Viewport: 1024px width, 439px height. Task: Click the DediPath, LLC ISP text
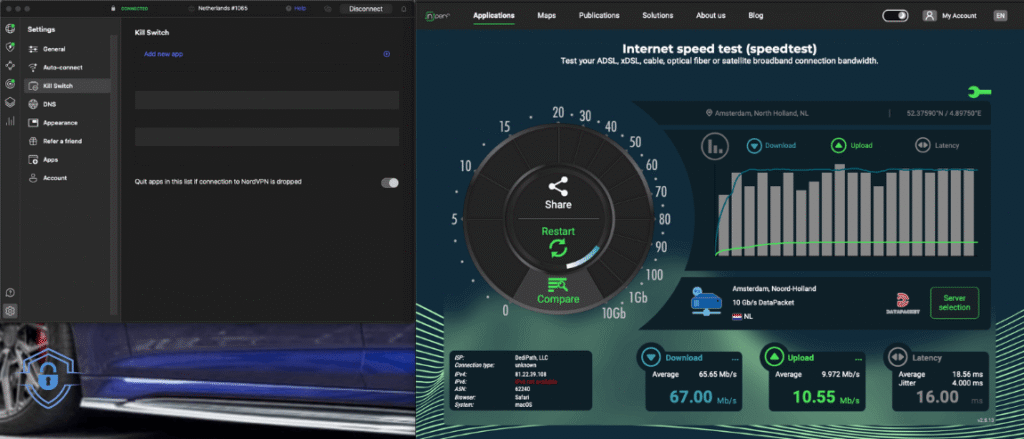[531, 359]
